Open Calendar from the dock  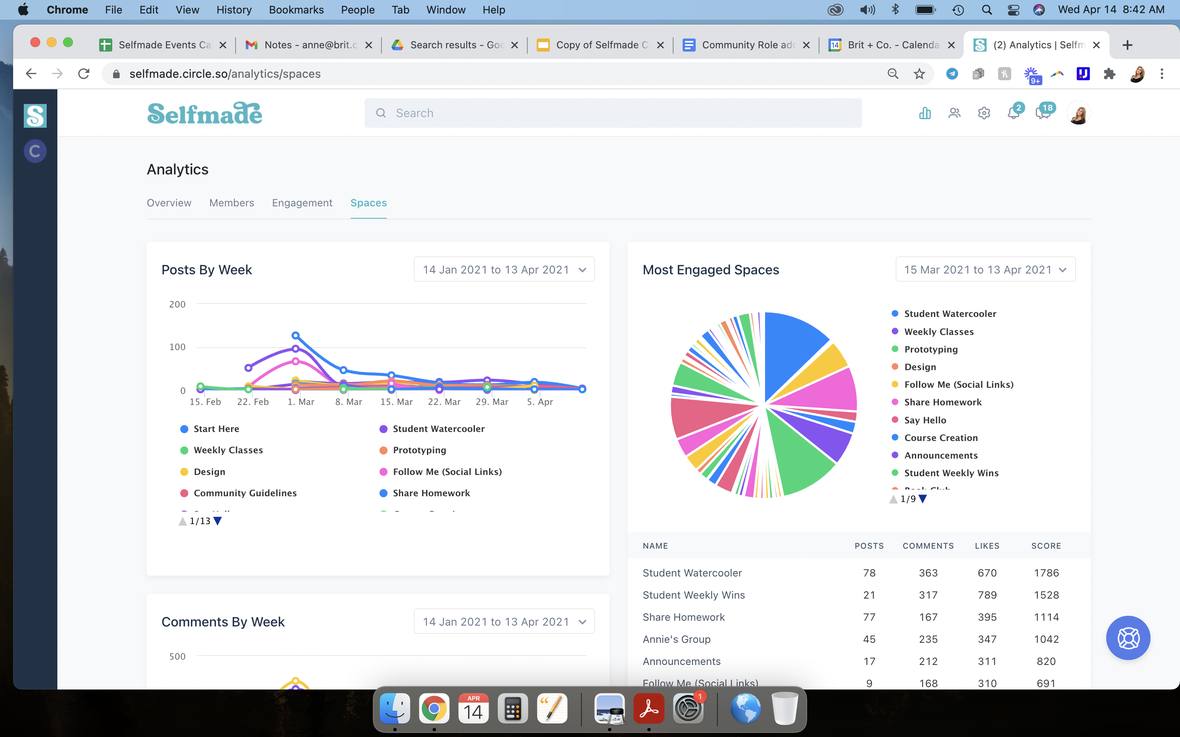pos(473,708)
